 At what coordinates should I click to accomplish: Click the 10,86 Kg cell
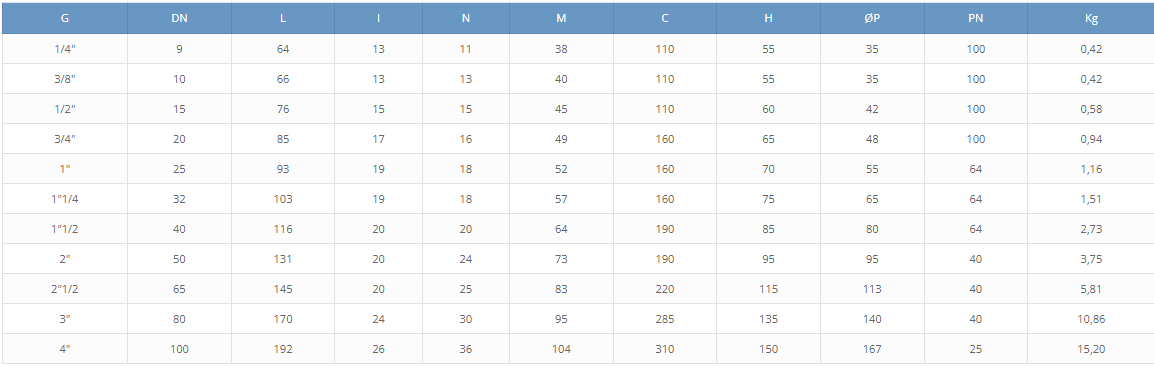pos(1091,319)
